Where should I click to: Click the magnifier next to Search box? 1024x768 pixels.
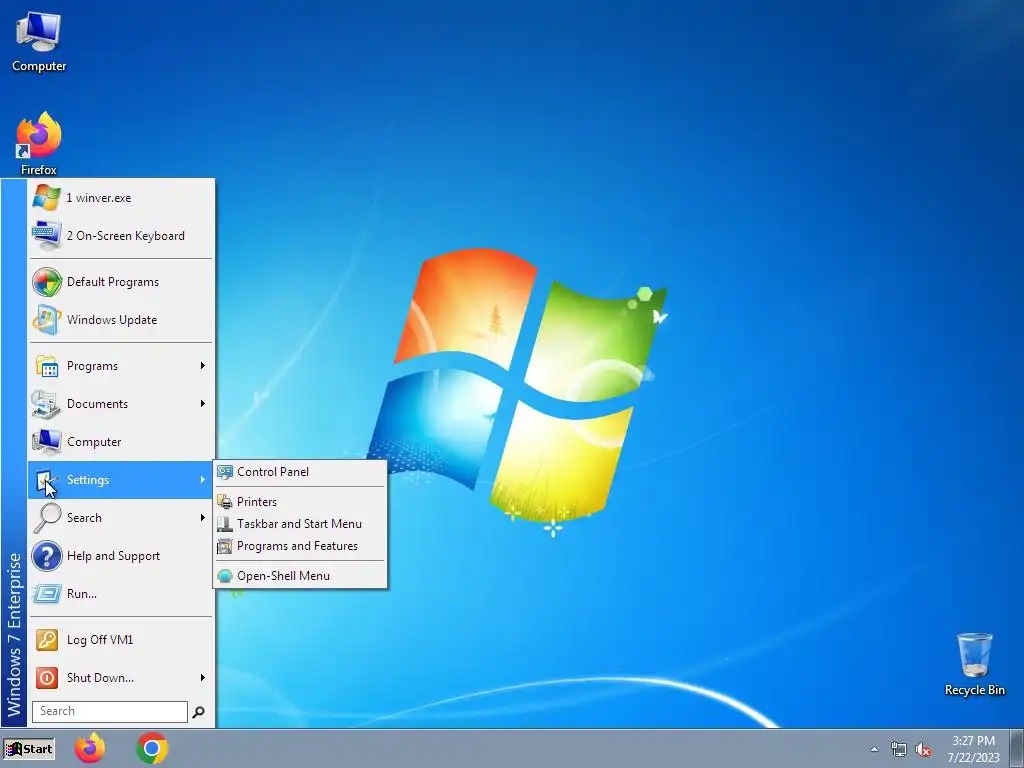(199, 712)
